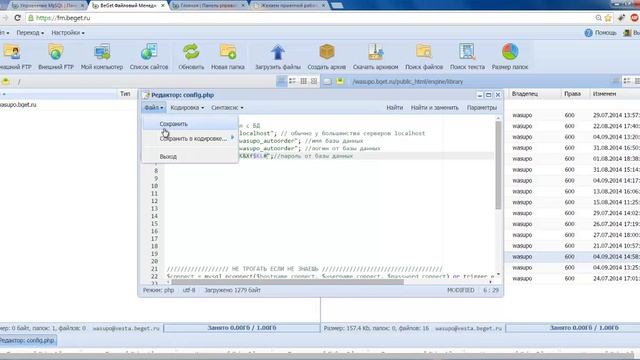Image resolution: width=640 pixels, height=360 pixels.
Task: Select the row dated 24.07.2014 17:01
Action: [x=573, y=278]
